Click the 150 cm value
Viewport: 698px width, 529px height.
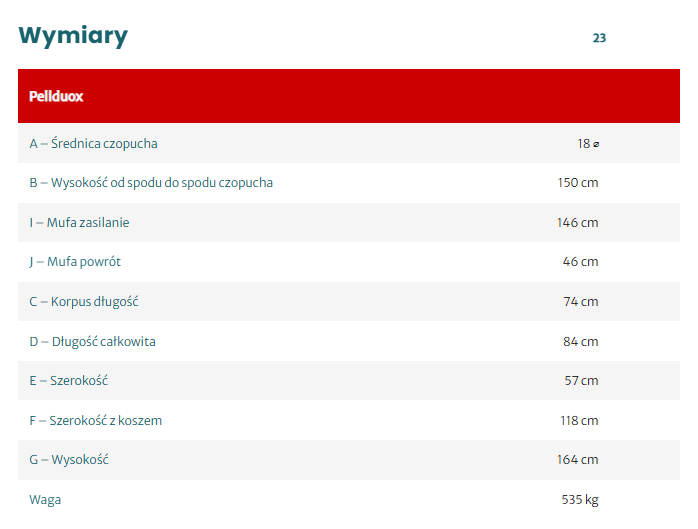pos(578,183)
